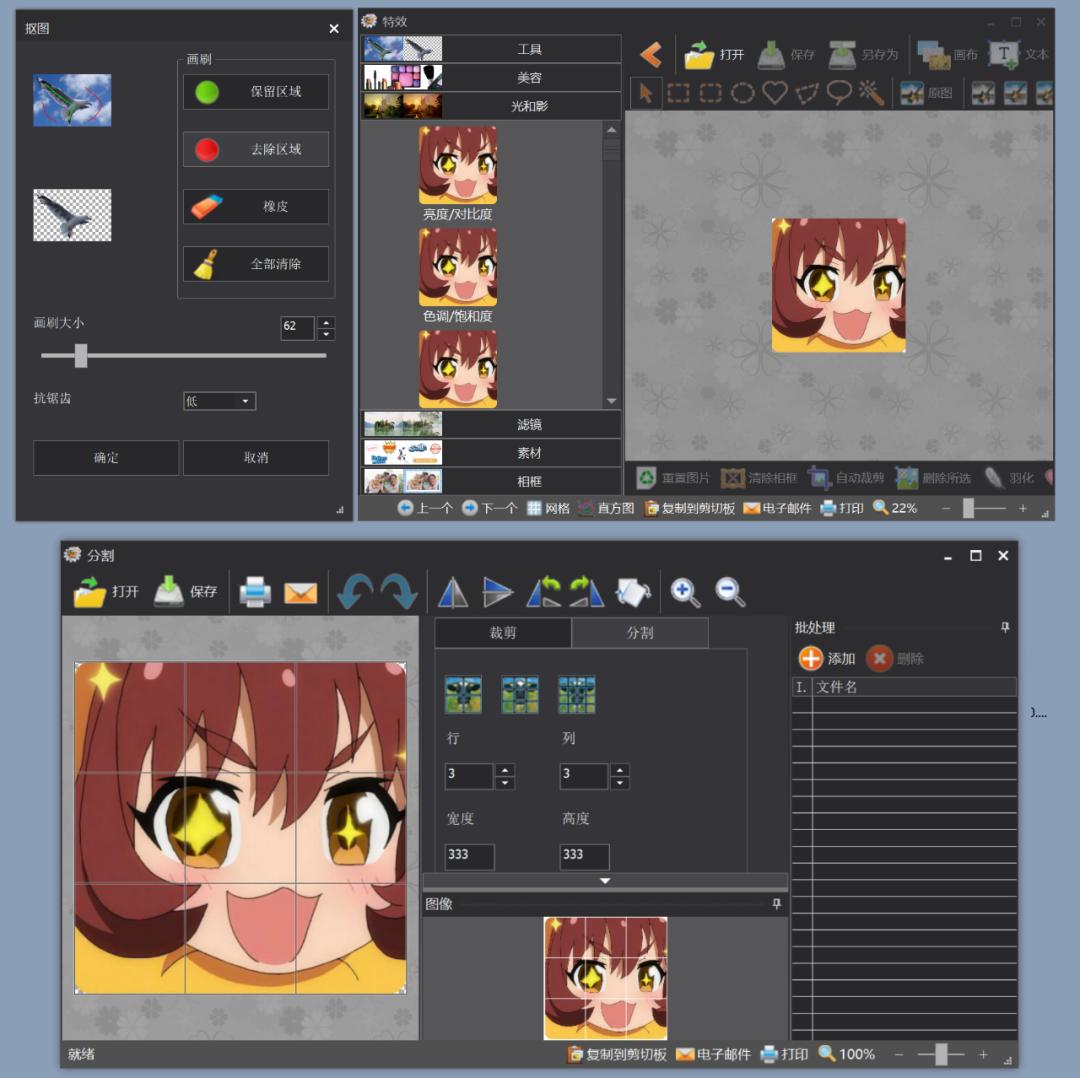Click the Zoom In magnifier in the split toolbar
Viewport: 1080px width, 1078px height.
[685, 592]
